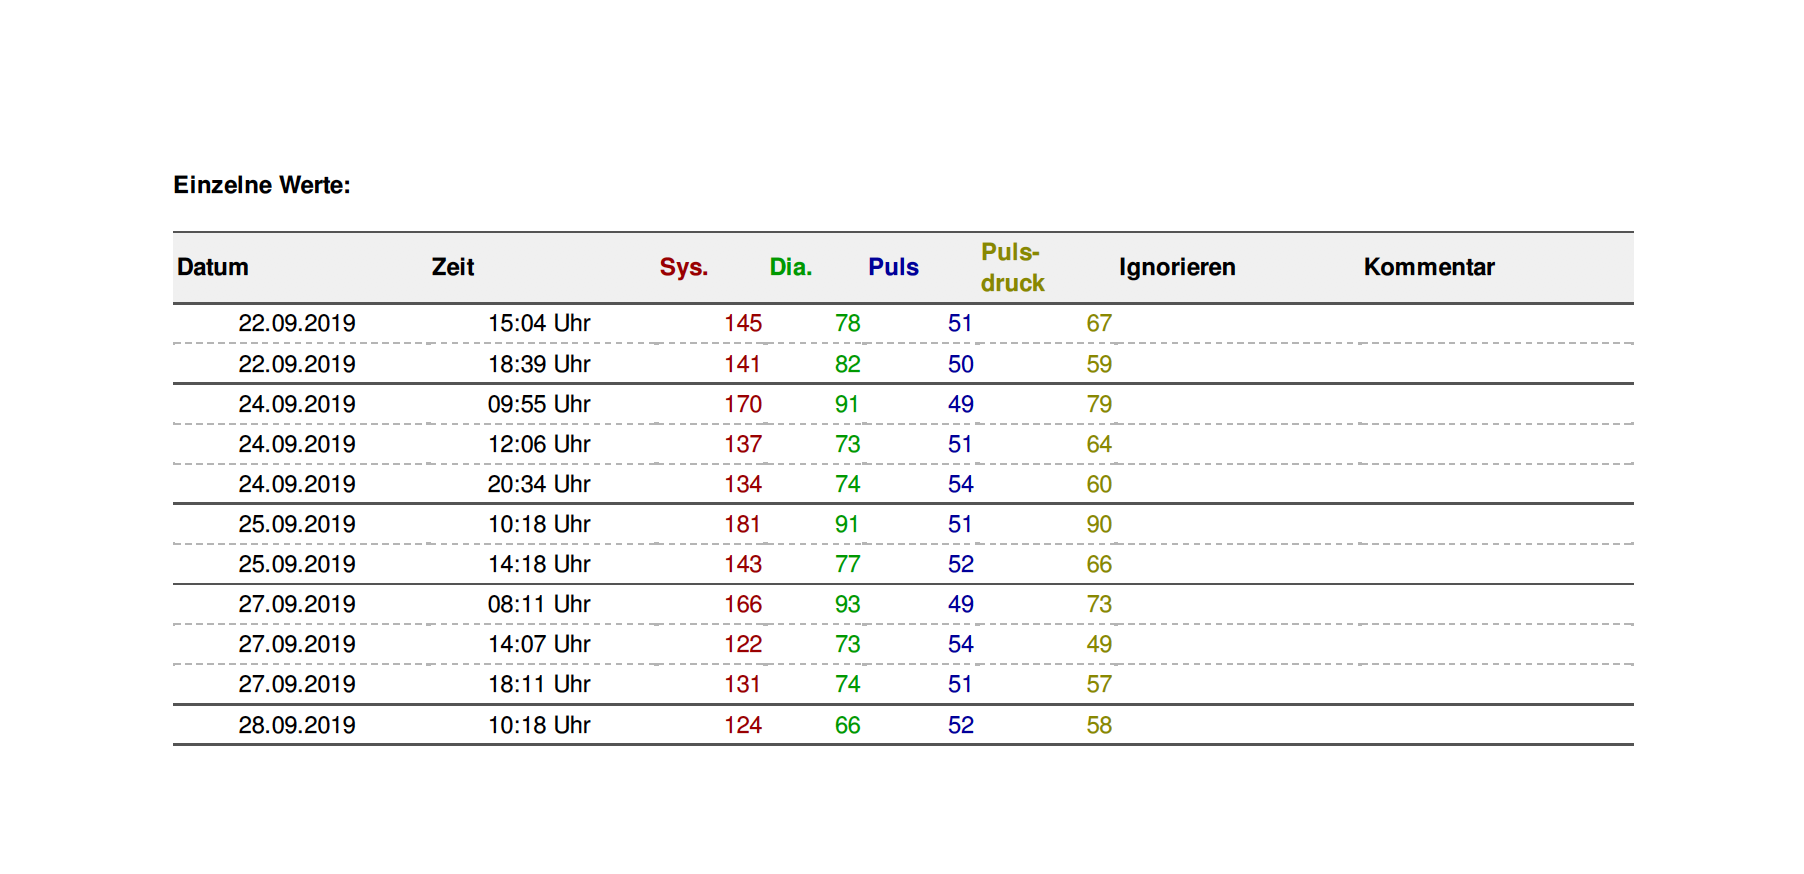
Task: Select systolic value 145
Action: coord(743,323)
